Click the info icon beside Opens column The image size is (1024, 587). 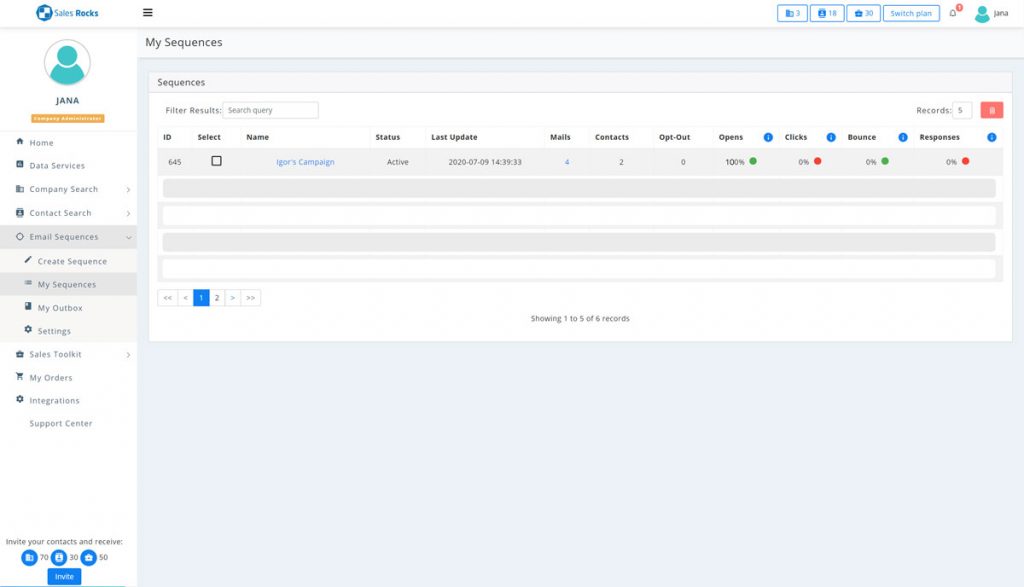[768, 137]
